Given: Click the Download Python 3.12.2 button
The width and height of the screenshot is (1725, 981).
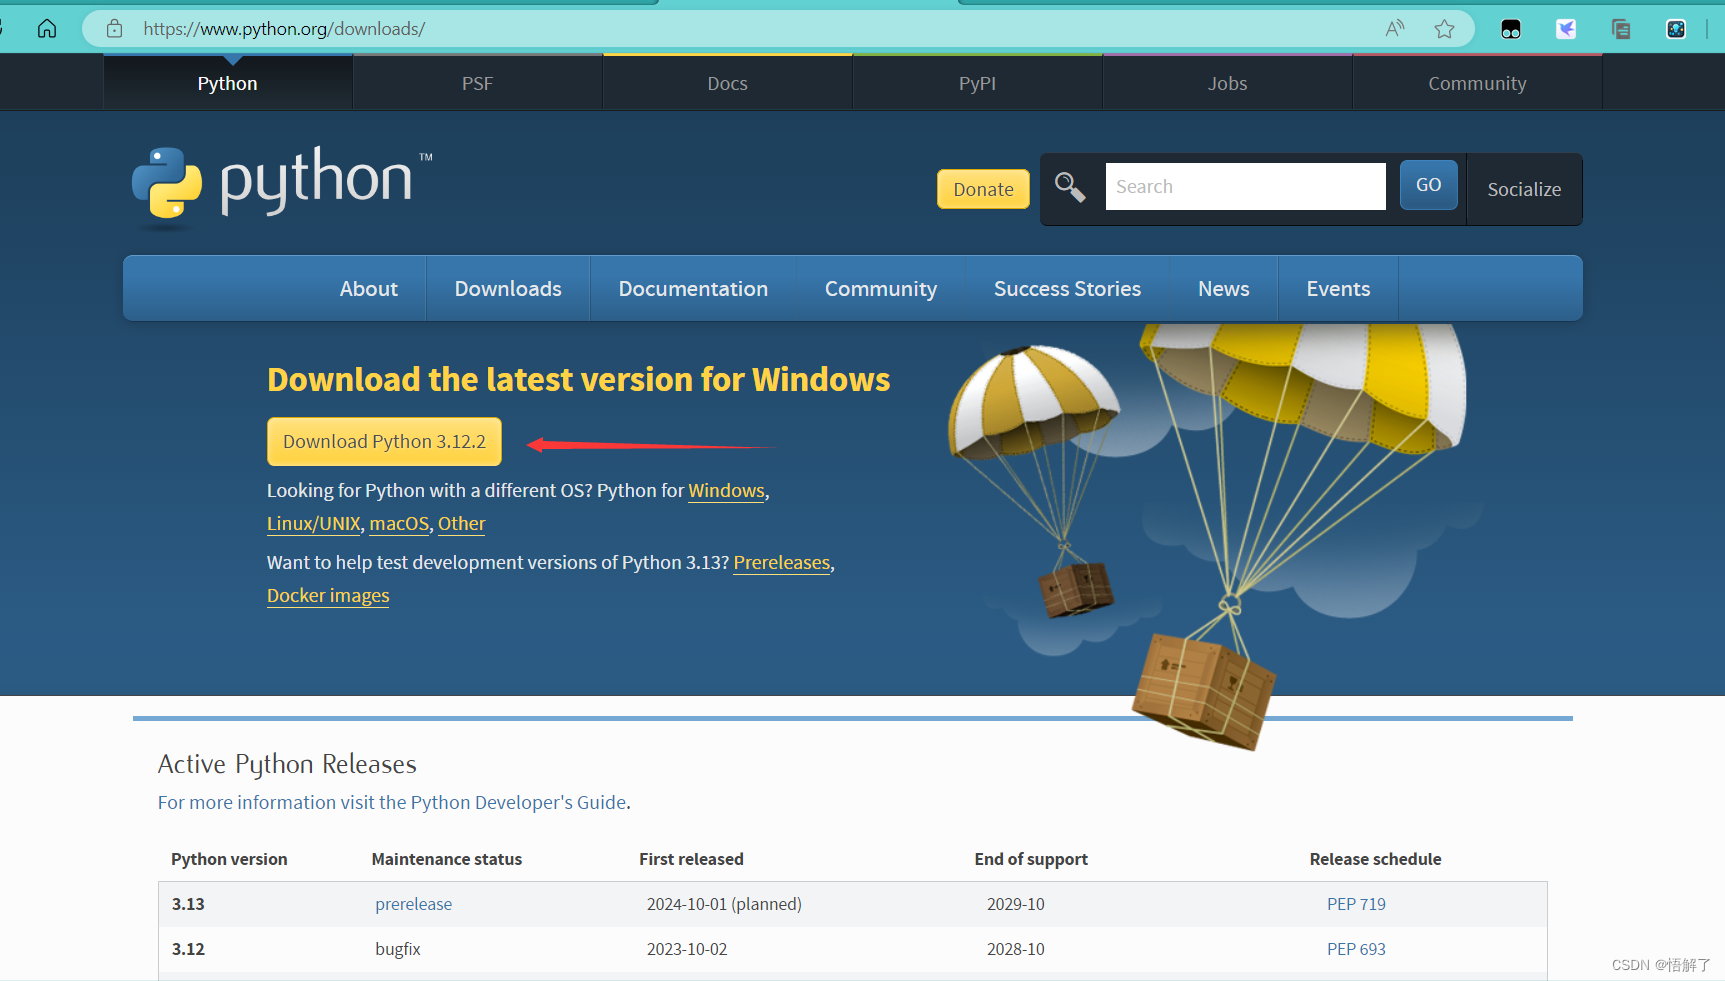Looking at the screenshot, I should 384,441.
